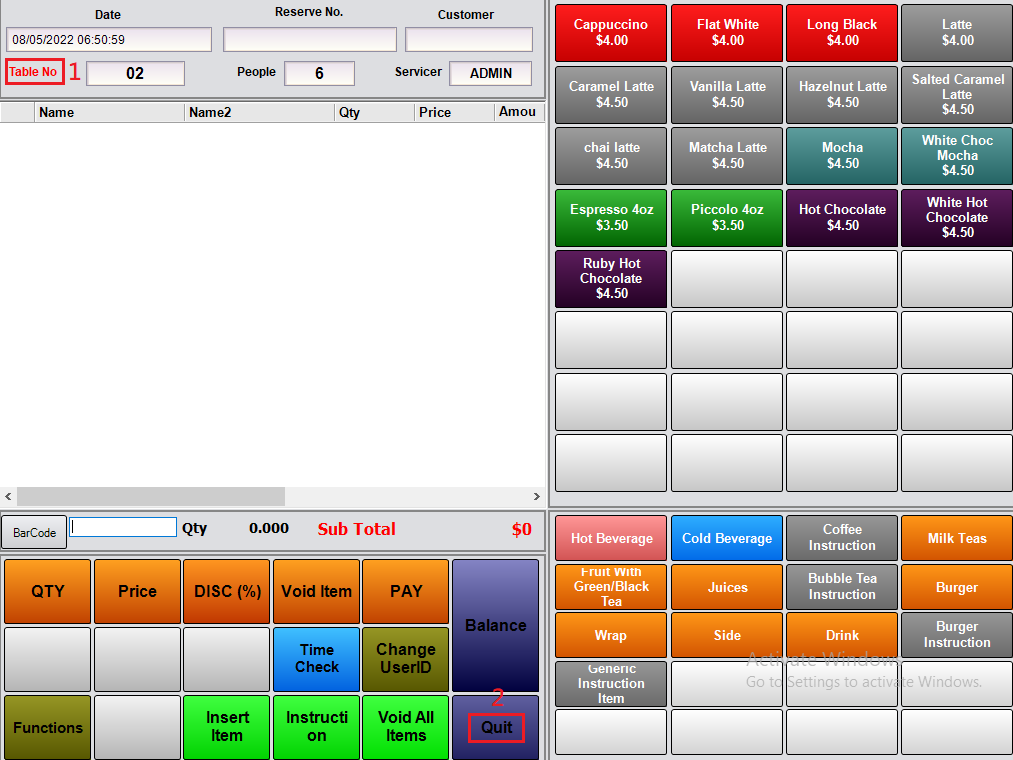Image resolution: width=1013 pixels, height=760 pixels.
Task: Add Hazelnut Latte to order
Action: 842,94
